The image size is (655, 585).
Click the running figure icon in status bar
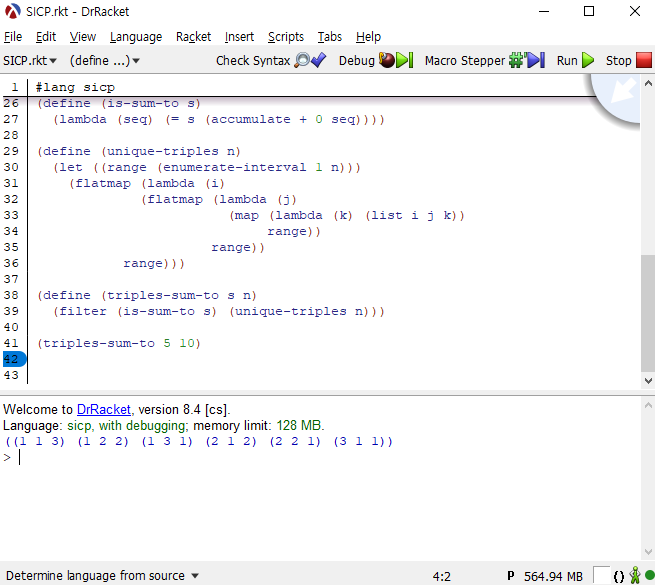point(634,575)
